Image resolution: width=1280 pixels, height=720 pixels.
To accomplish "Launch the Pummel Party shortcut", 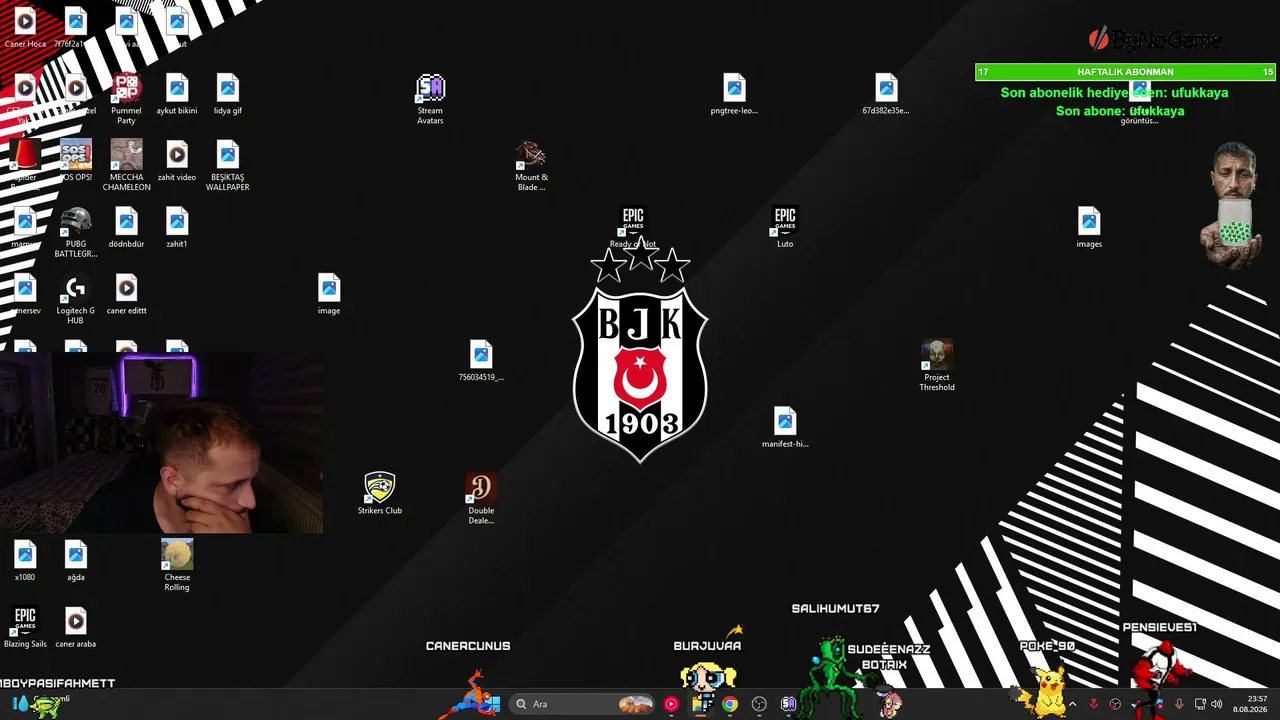I will [126, 99].
